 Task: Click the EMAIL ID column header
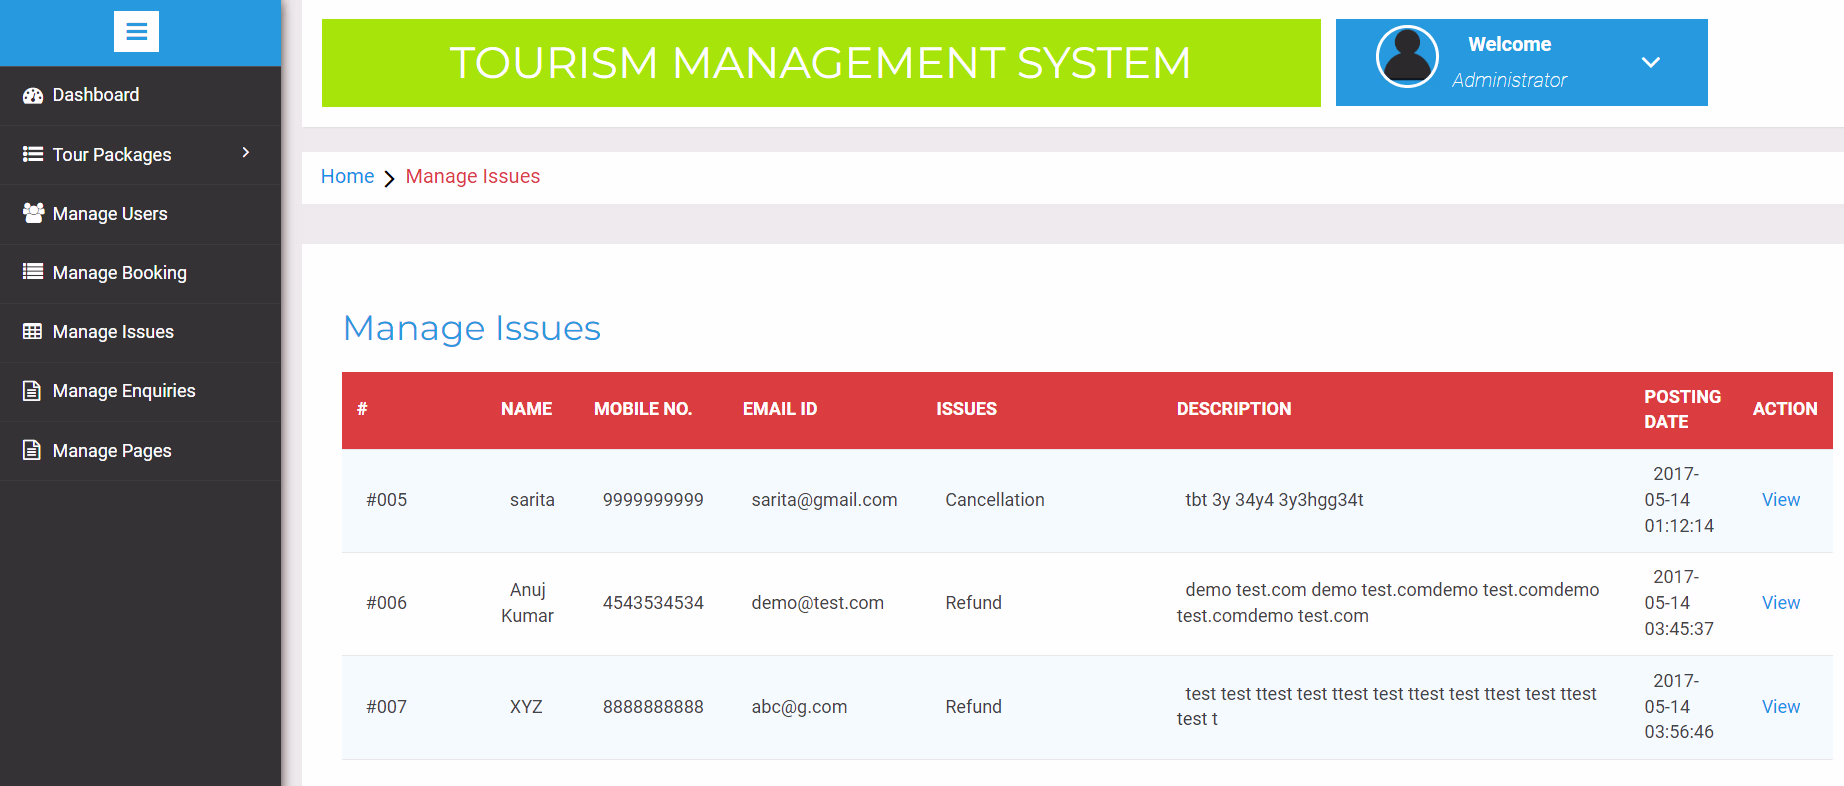tap(780, 409)
